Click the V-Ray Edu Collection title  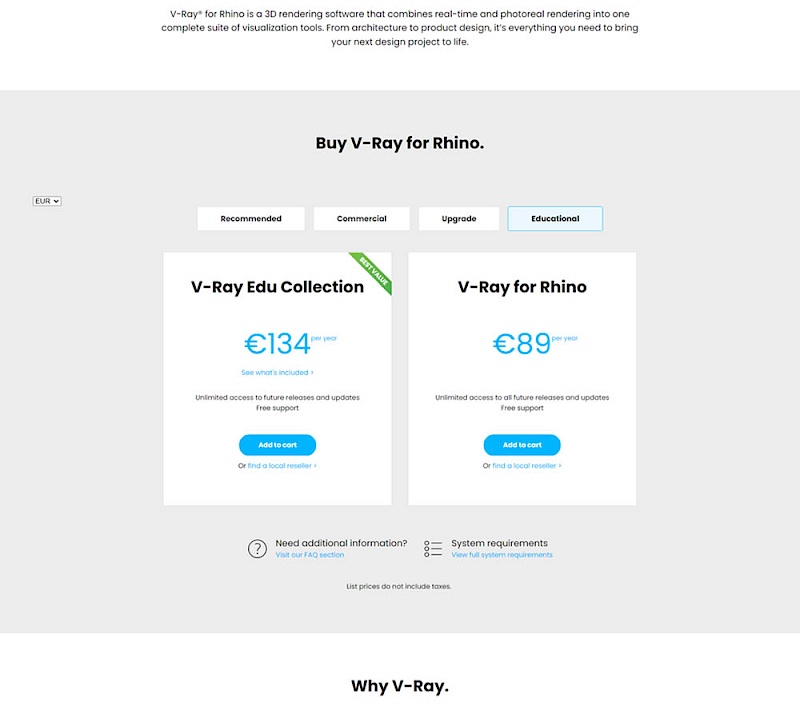[278, 287]
